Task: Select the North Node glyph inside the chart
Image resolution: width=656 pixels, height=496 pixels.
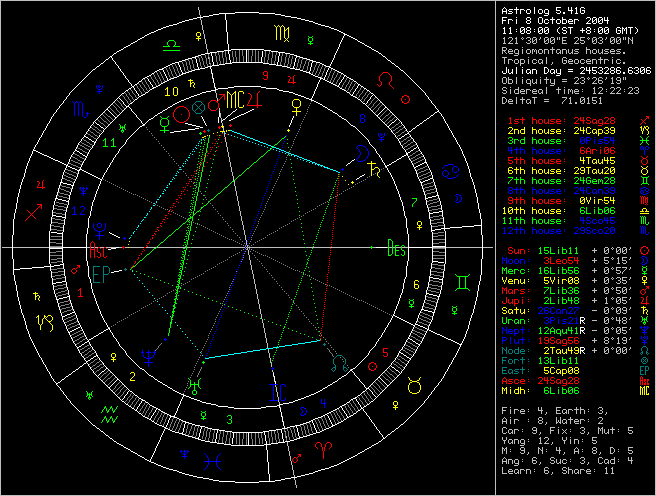Action: click(x=342, y=363)
